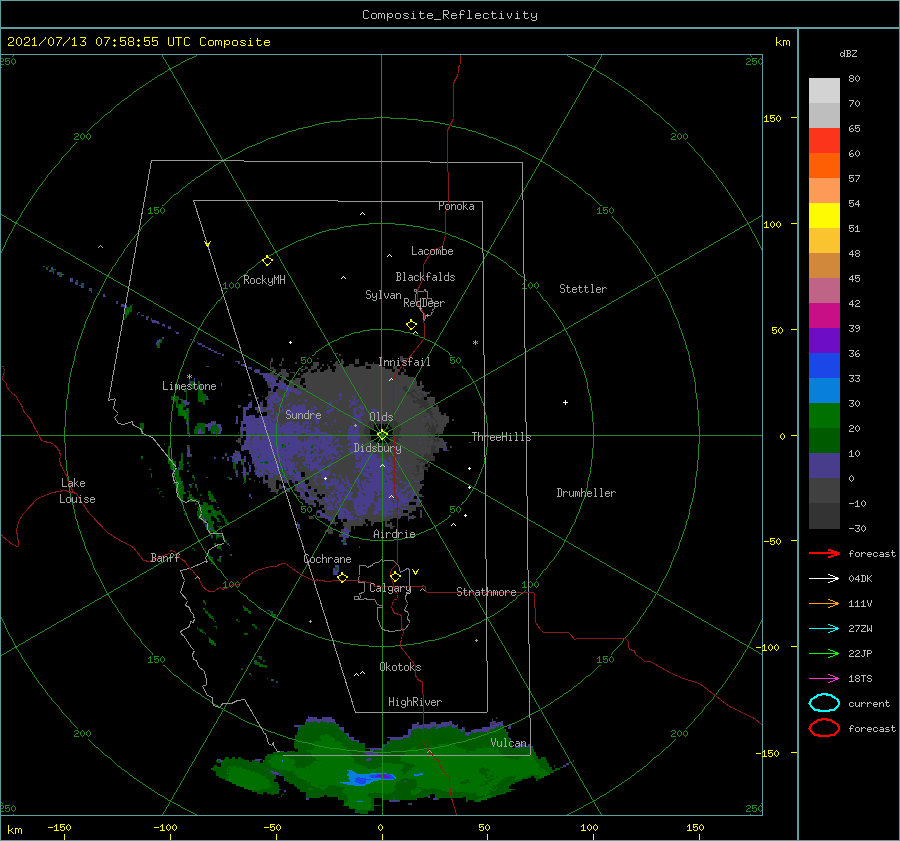The height and width of the screenshot is (841, 900).
Task: Click the Stettler town label
Action: (x=583, y=289)
